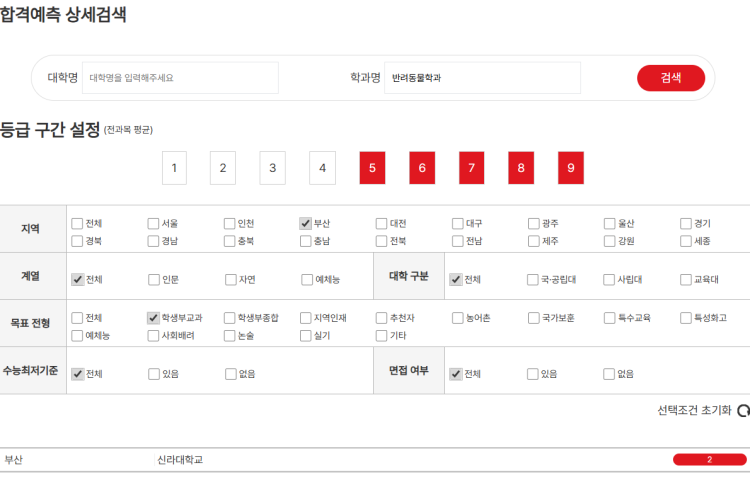Click the red 검색 search button
Image resolution: width=750 pixels, height=480 pixels.
click(671, 78)
